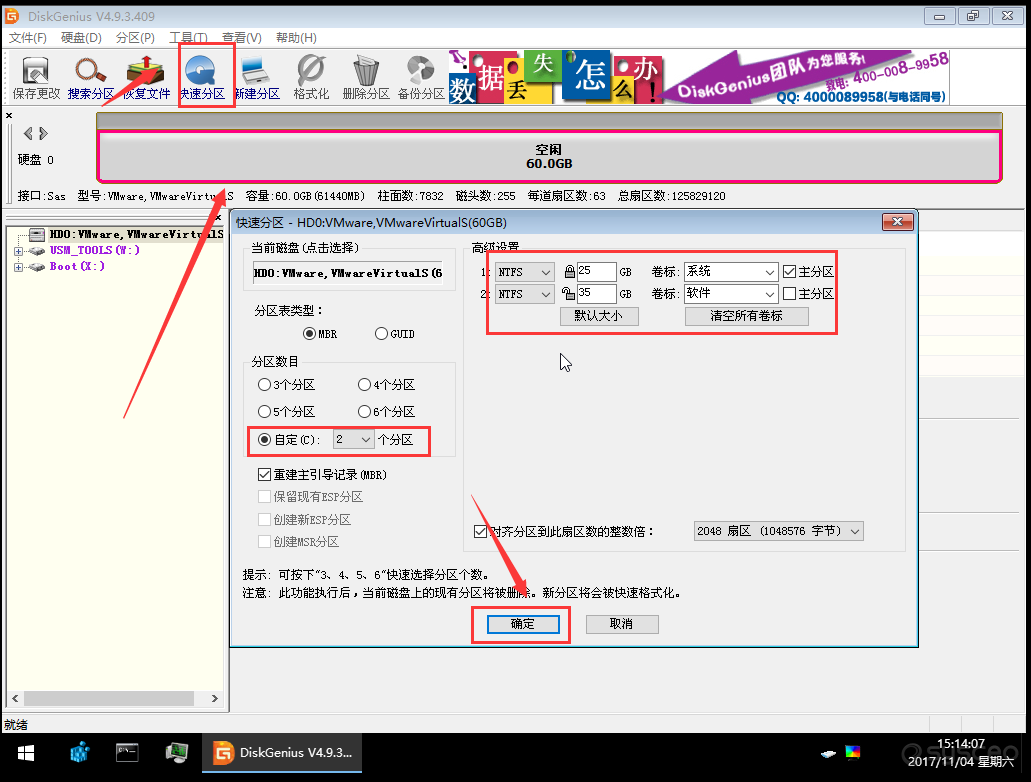1031x782 pixels.
Task: Toggle size lock icon for partition 2
Action: [x=569, y=293]
